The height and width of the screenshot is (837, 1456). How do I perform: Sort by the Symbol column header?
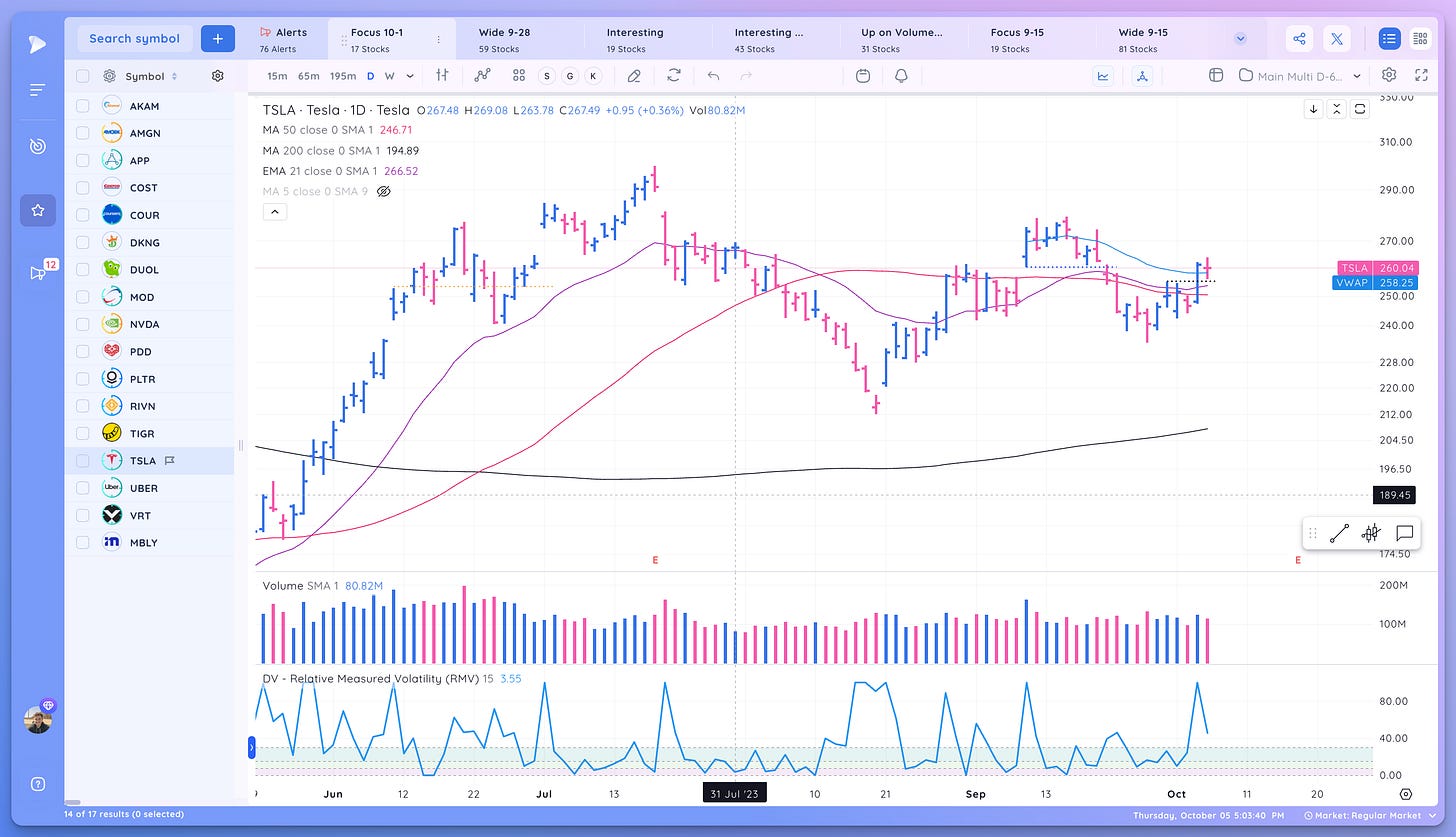(150, 76)
